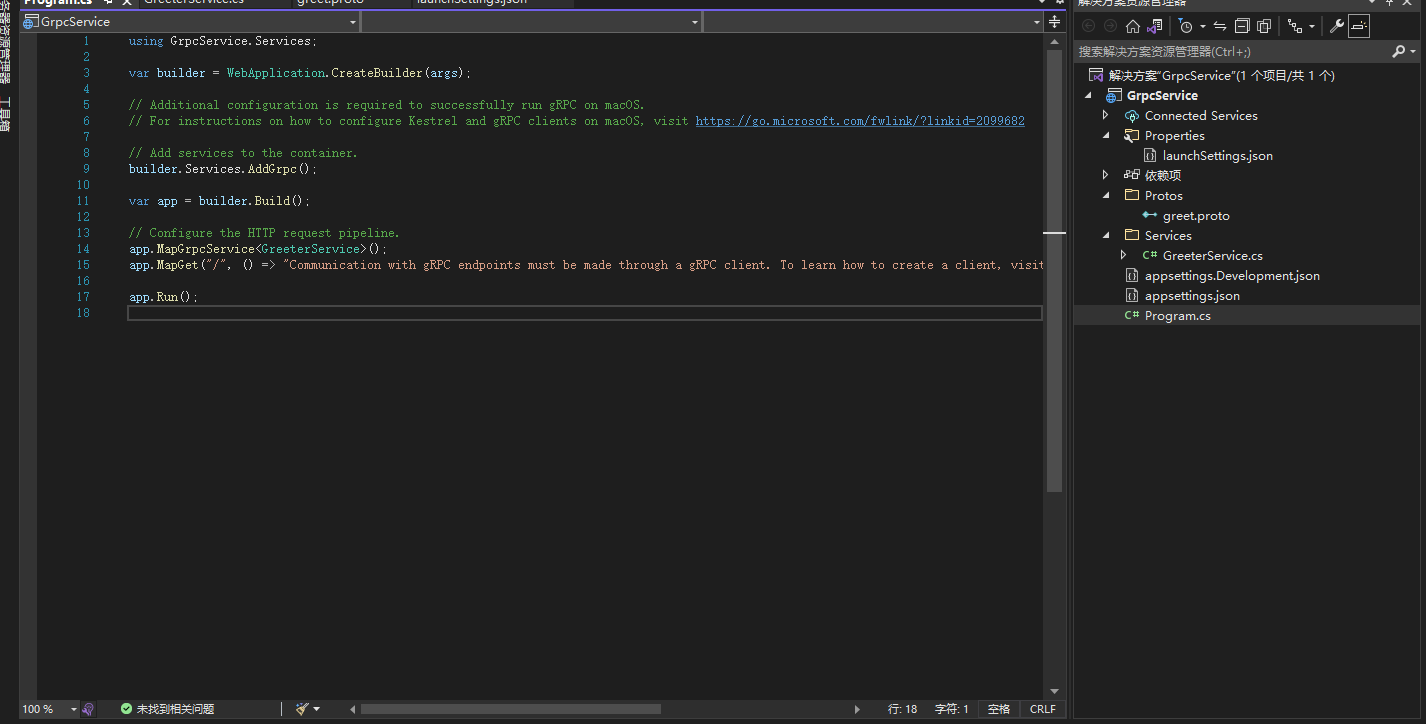Click 未找到相关问题 status text
The height and width of the screenshot is (724, 1426).
(x=175, y=709)
